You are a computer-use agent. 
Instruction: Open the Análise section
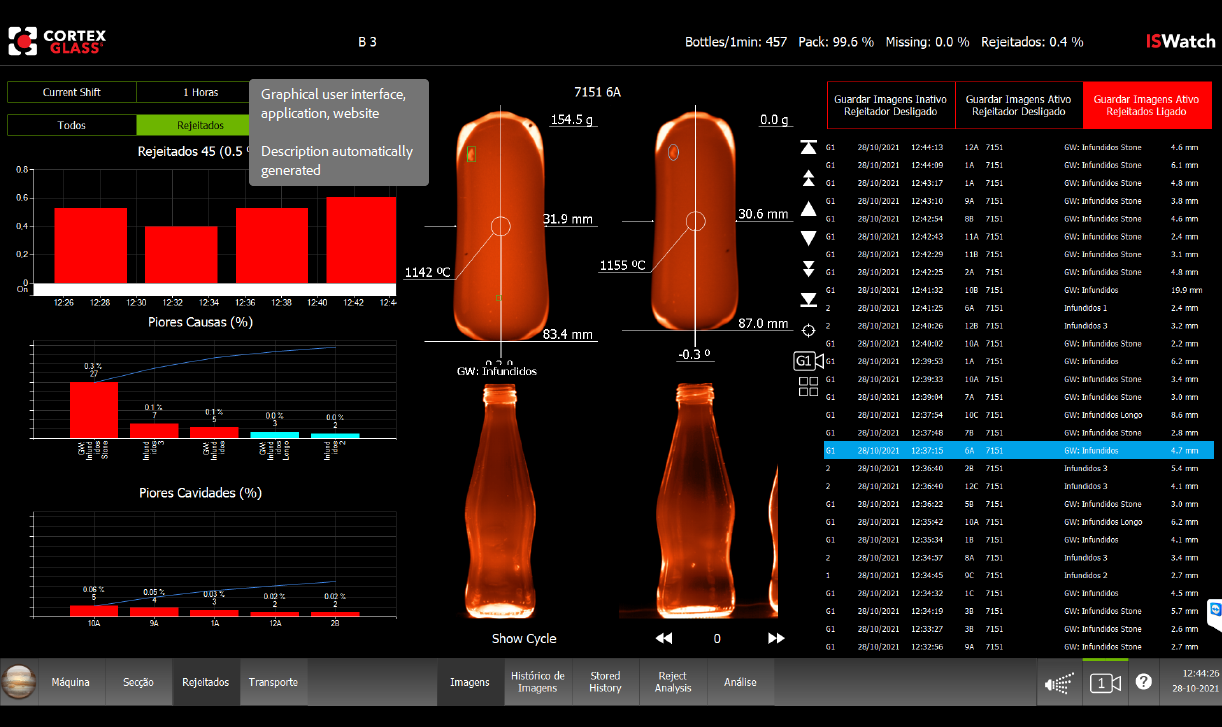click(x=740, y=682)
